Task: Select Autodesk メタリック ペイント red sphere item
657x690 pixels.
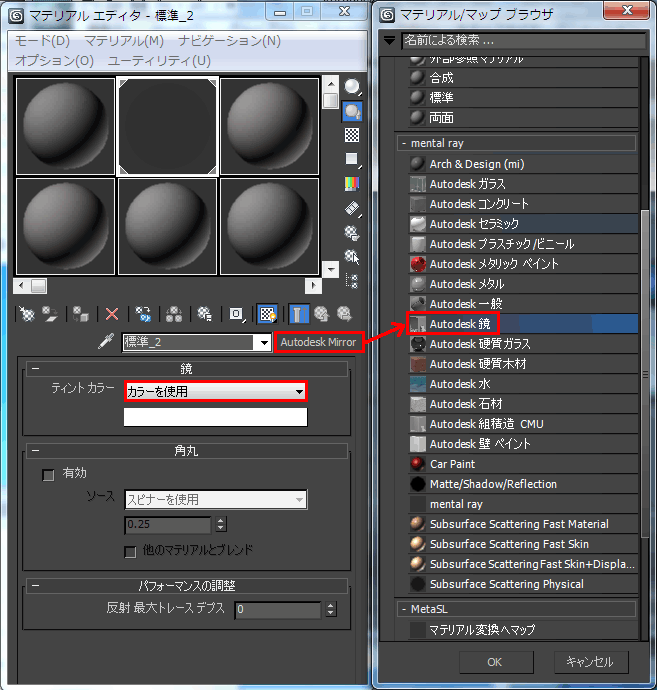Action: [524, 264]
